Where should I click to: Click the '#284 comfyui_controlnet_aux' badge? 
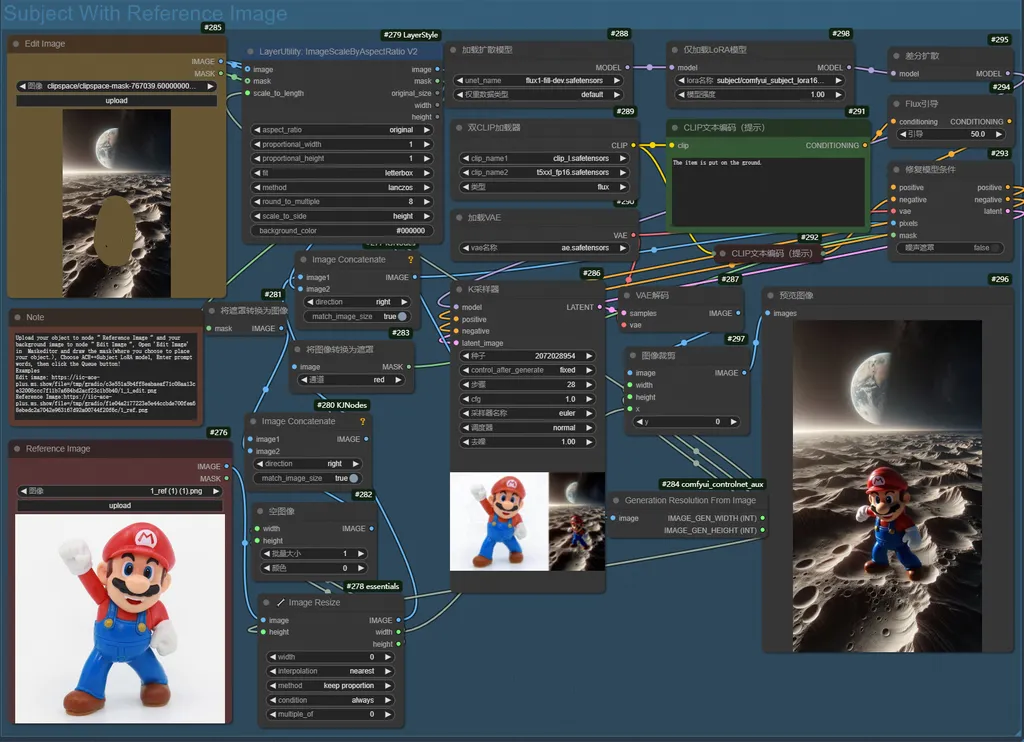pos(712,484)
